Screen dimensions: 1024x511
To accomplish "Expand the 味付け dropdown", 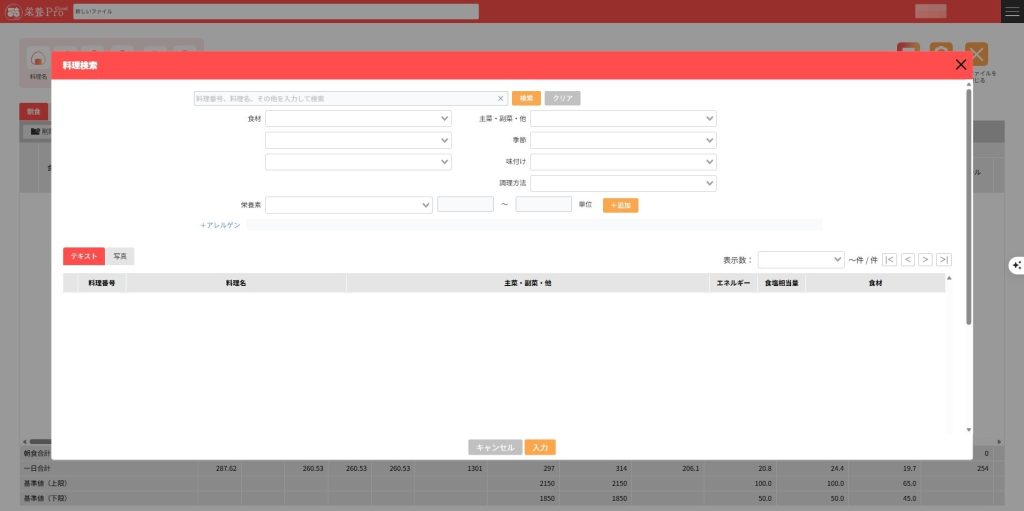I will click(x=623, y=162).
